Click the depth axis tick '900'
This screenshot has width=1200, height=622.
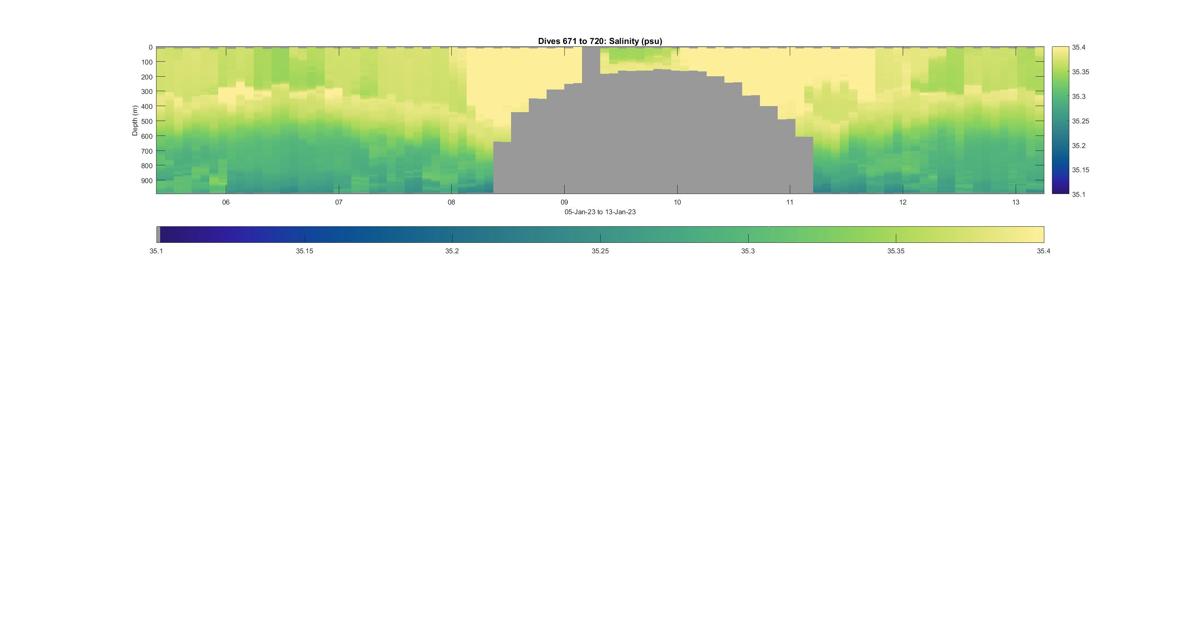point(146,181)
